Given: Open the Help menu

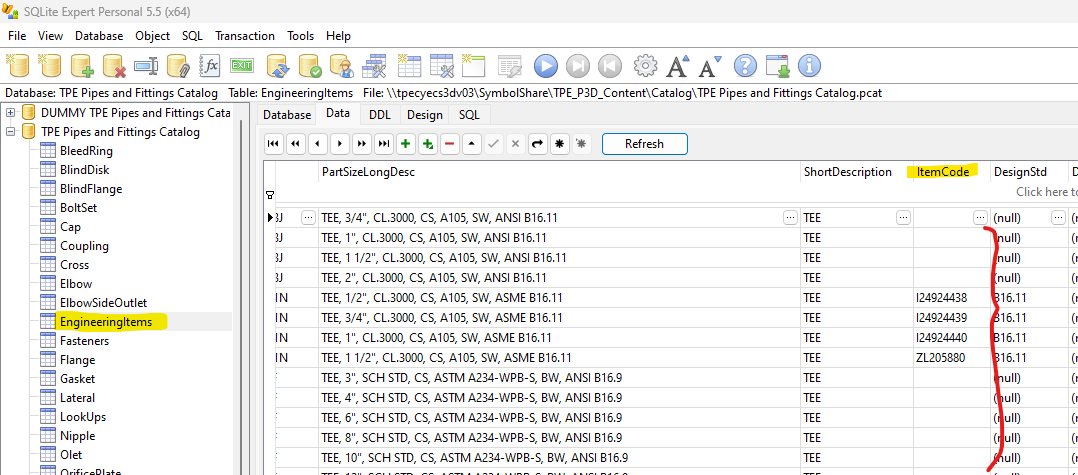Looking at the screenshot, I should pos(338,36).
